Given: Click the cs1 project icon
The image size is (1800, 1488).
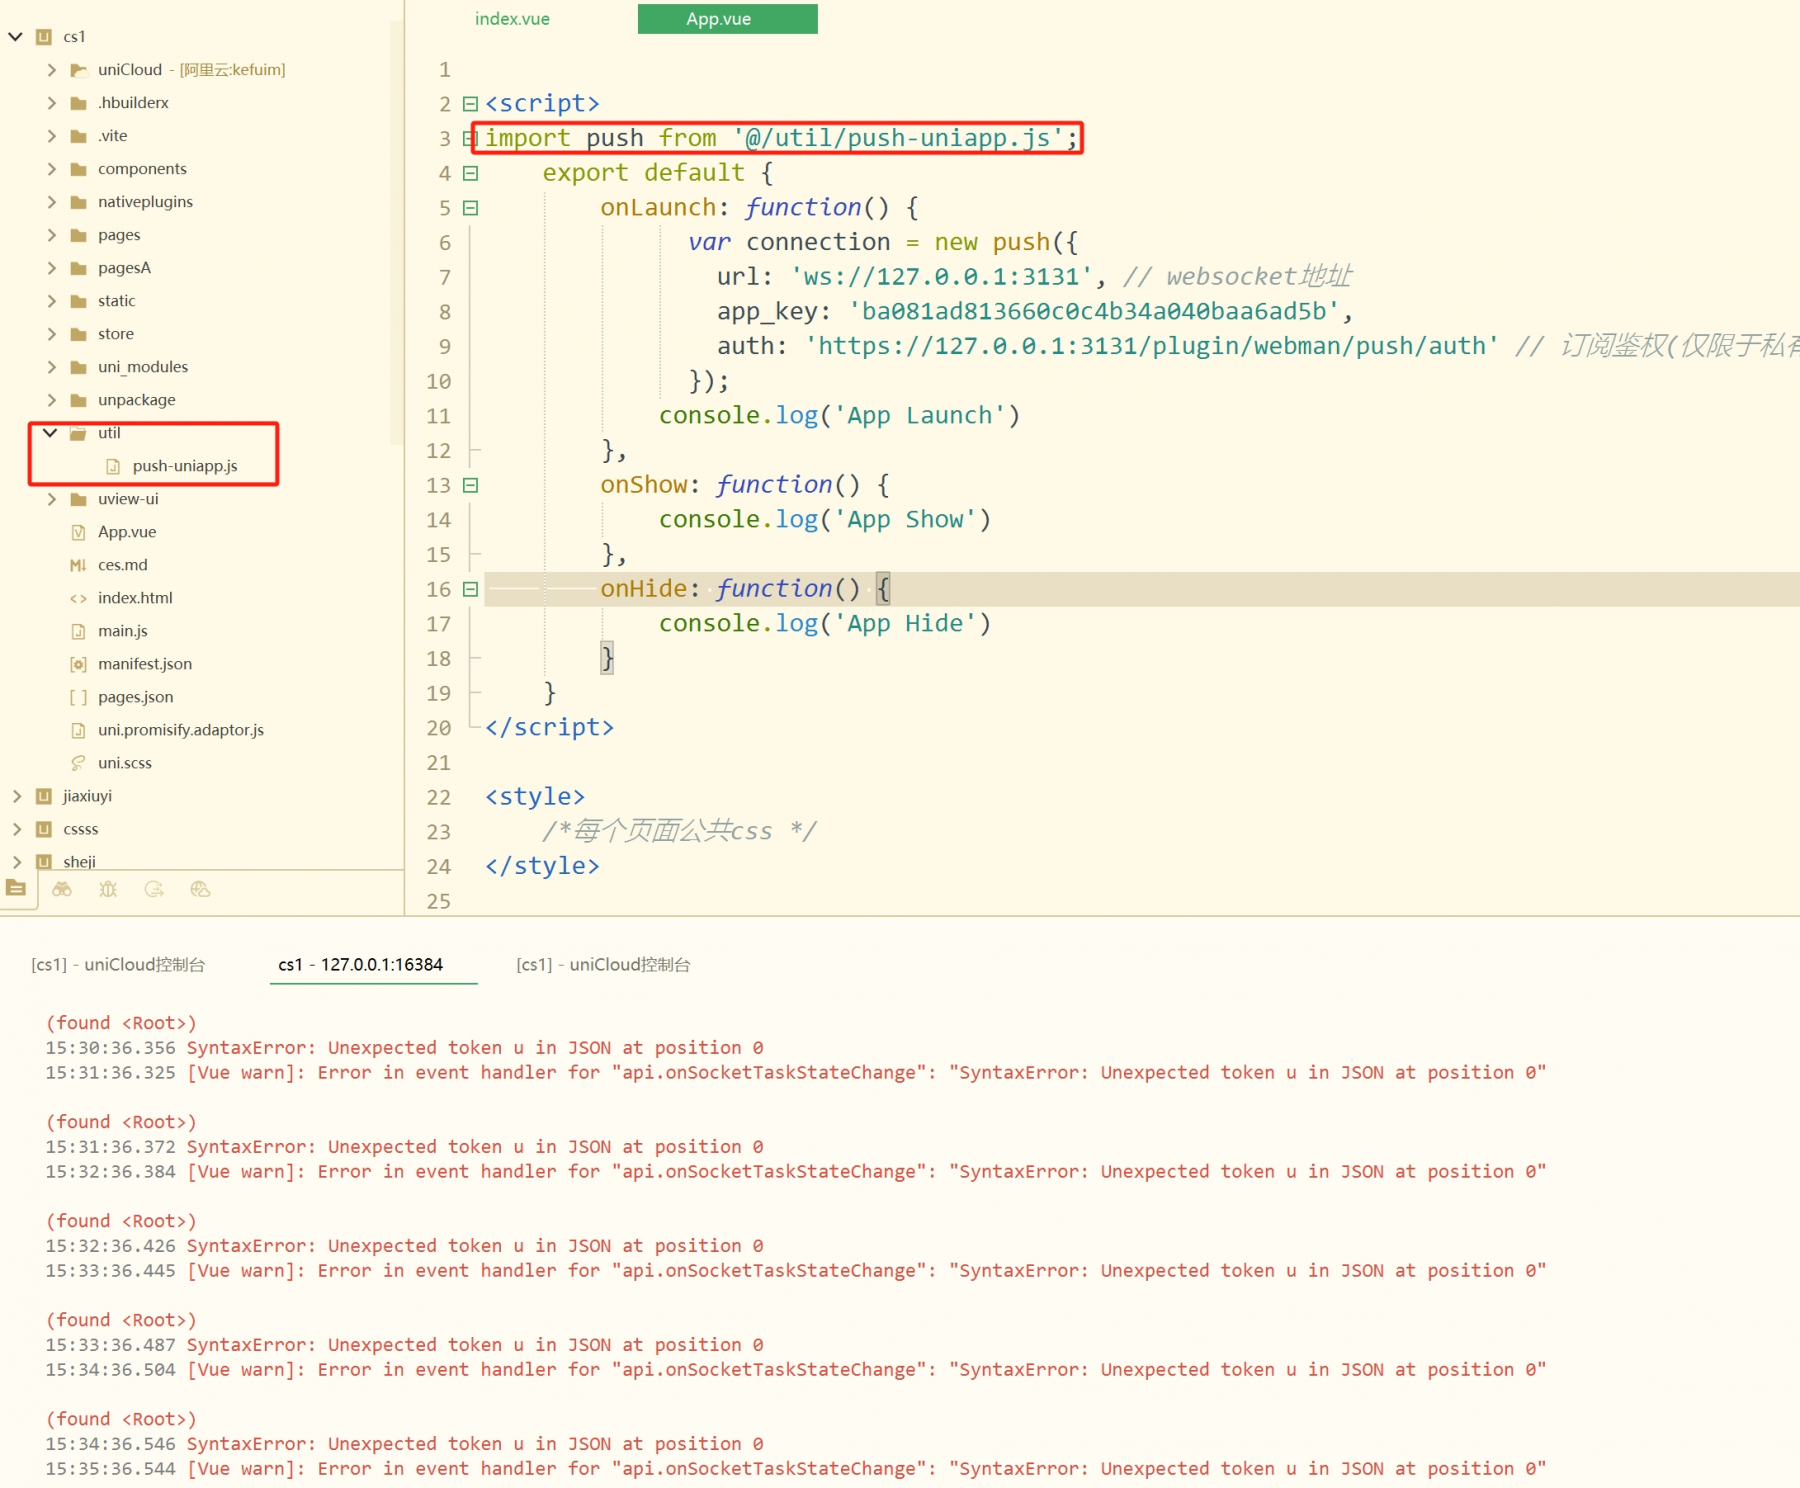Looking at the screenshot, I should (43, 37).
